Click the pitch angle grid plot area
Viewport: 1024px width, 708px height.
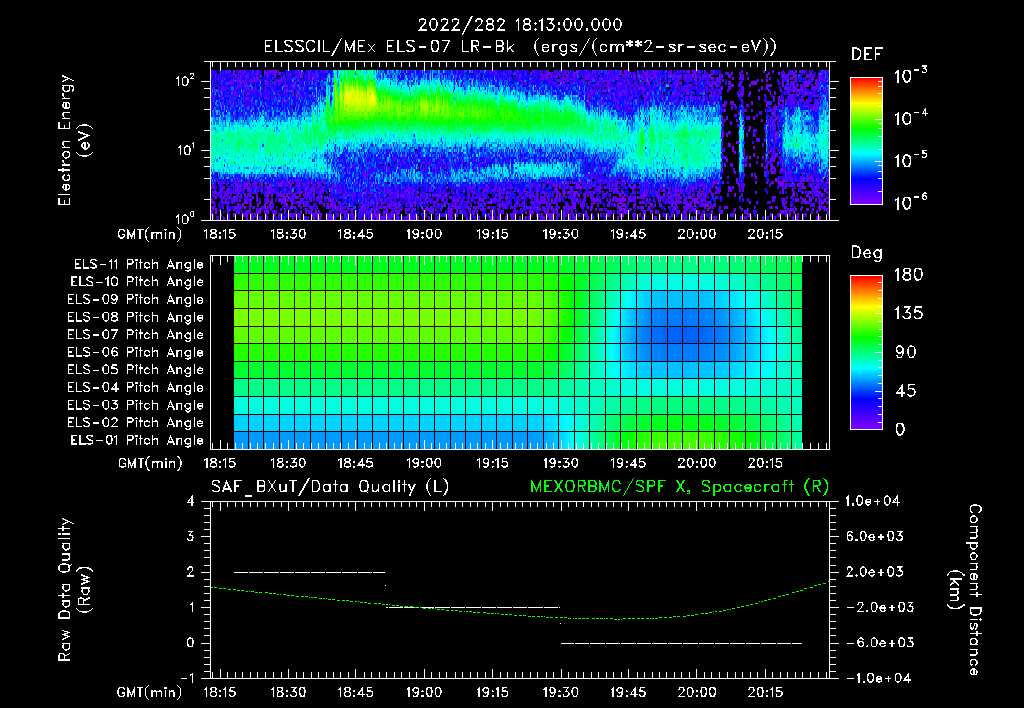[518, 353]
